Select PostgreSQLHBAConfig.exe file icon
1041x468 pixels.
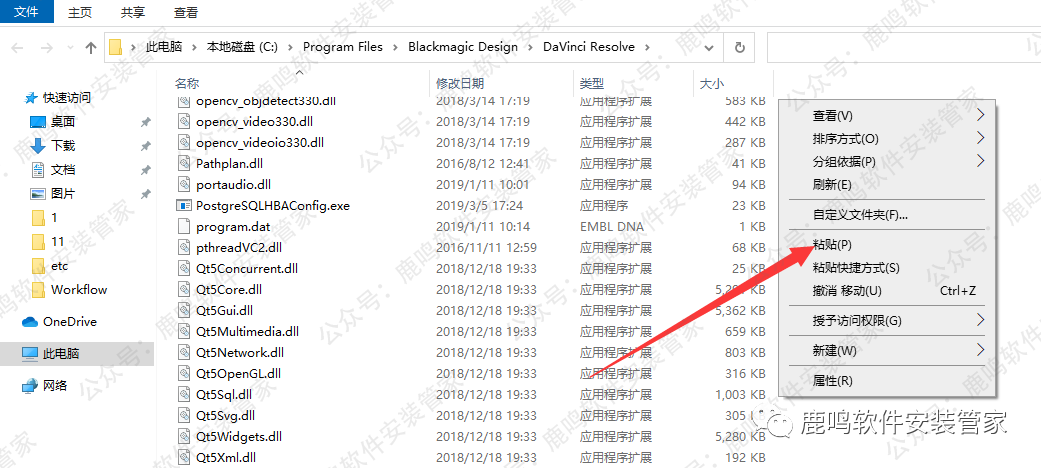184,205
